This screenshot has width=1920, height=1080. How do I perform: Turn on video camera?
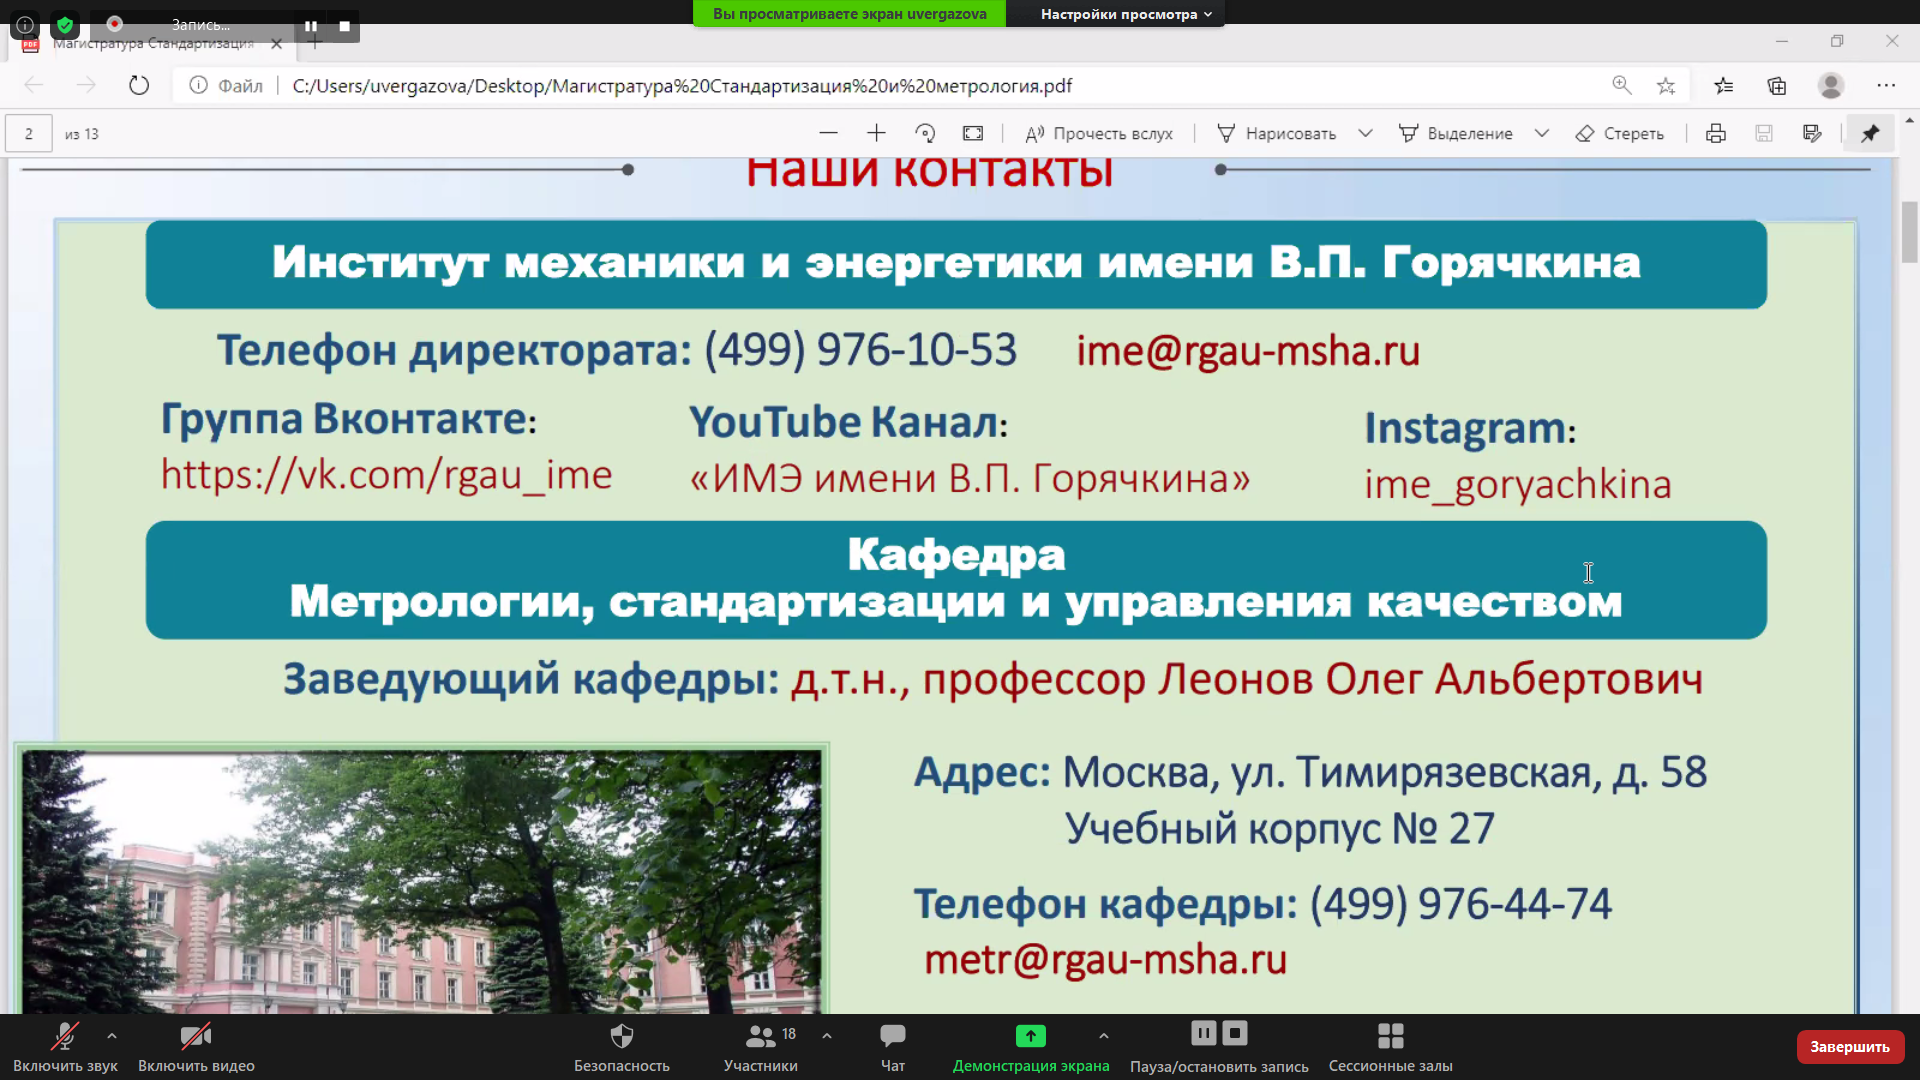tap(196, 1046)
